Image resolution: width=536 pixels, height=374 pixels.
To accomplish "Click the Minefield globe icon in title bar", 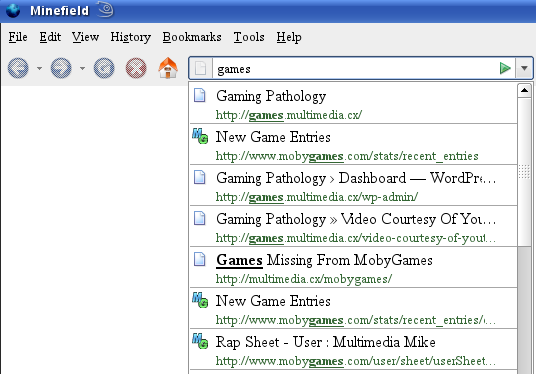I will 13,10.
